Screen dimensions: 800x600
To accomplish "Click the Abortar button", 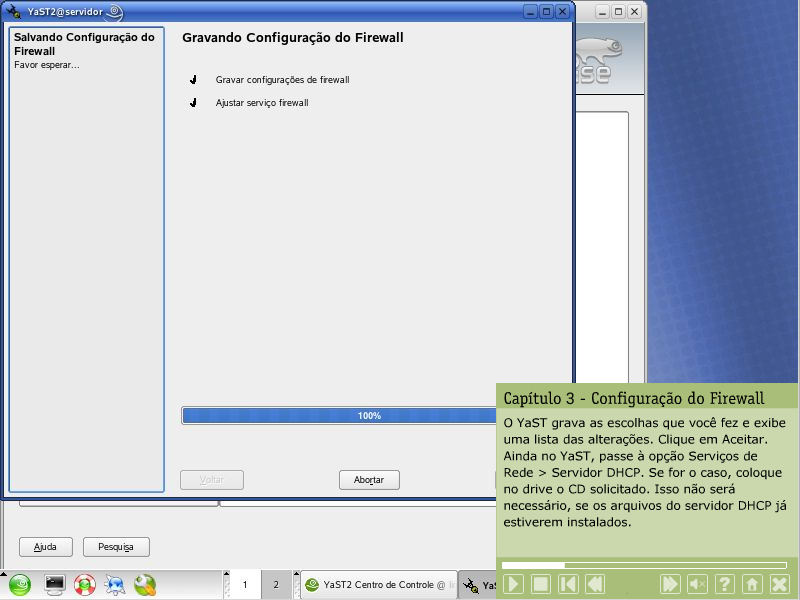I will (x=369, y=480).
